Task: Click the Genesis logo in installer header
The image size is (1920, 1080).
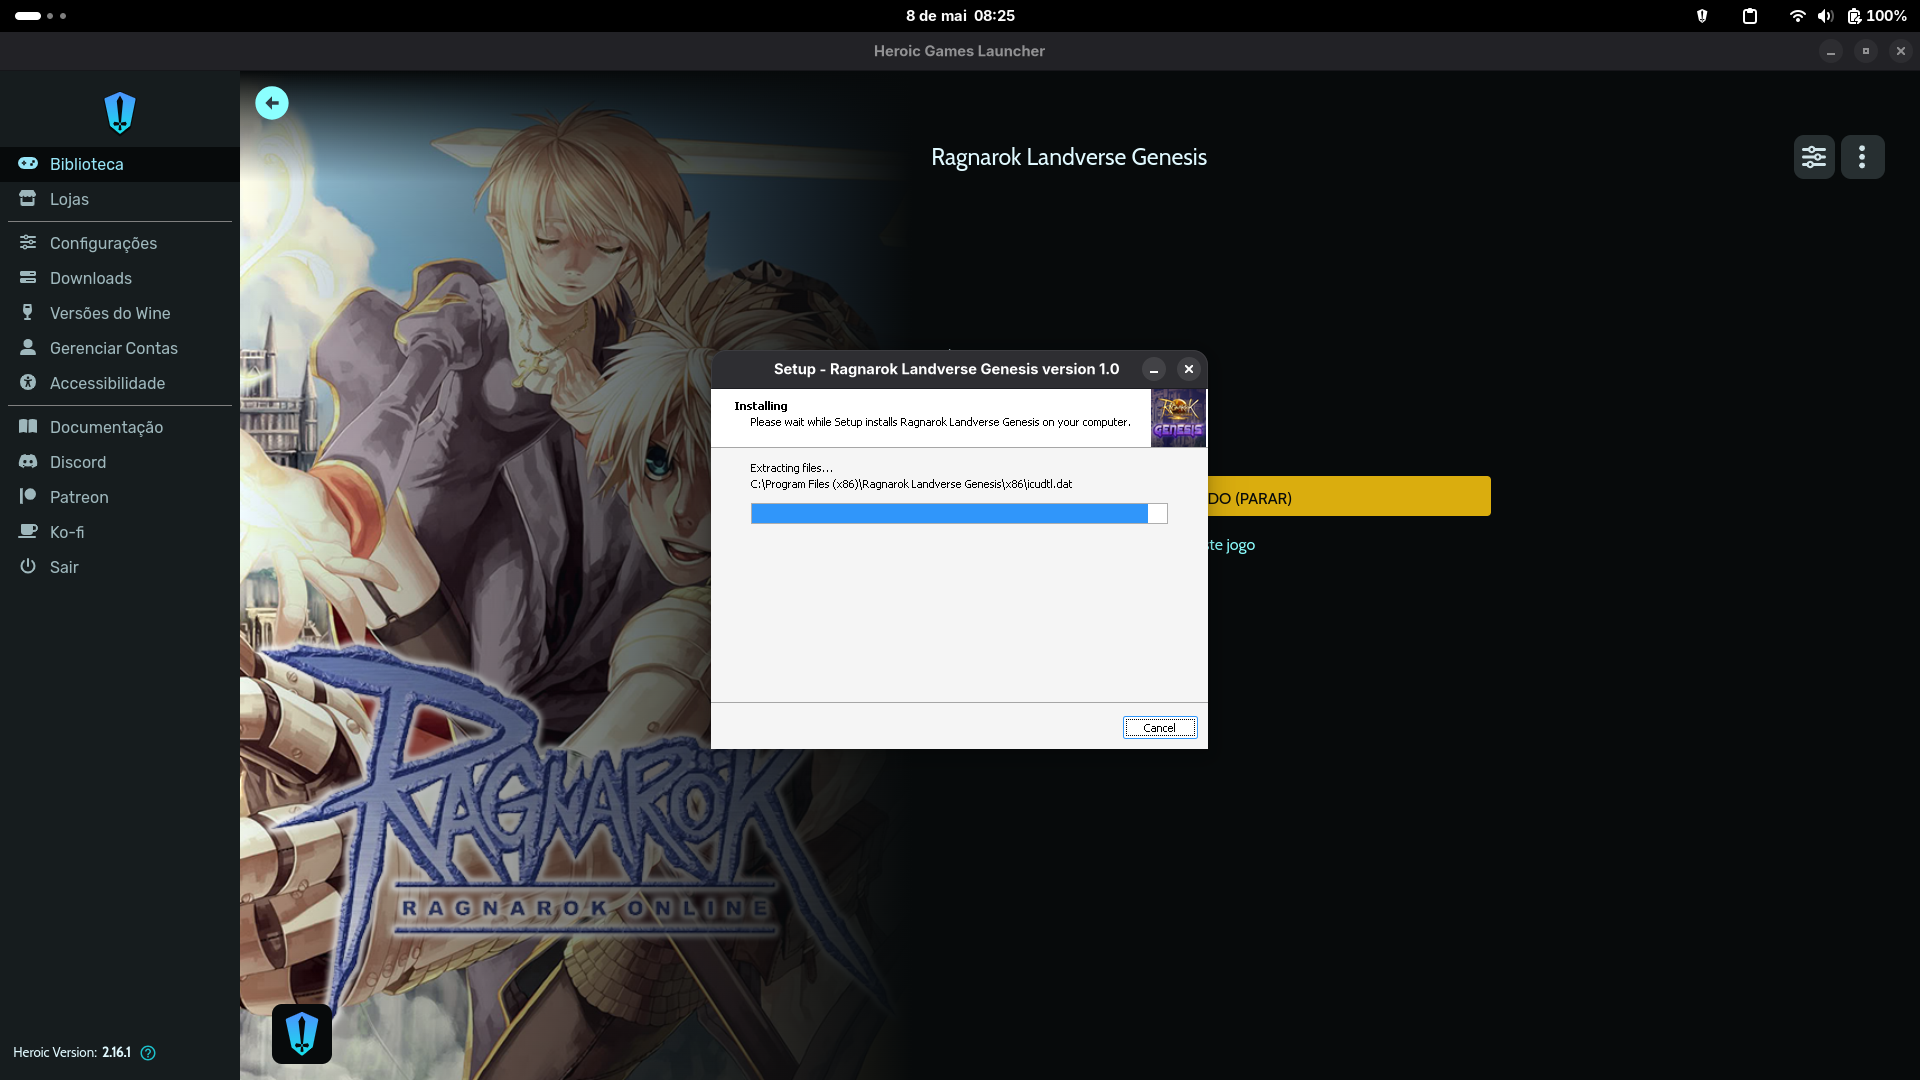Action: point(1178,418)
